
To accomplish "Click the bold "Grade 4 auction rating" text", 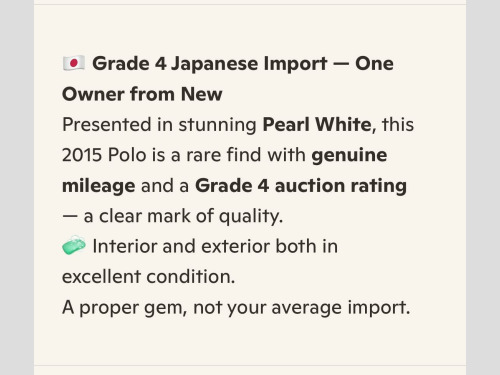I will (x=301, y=186).
